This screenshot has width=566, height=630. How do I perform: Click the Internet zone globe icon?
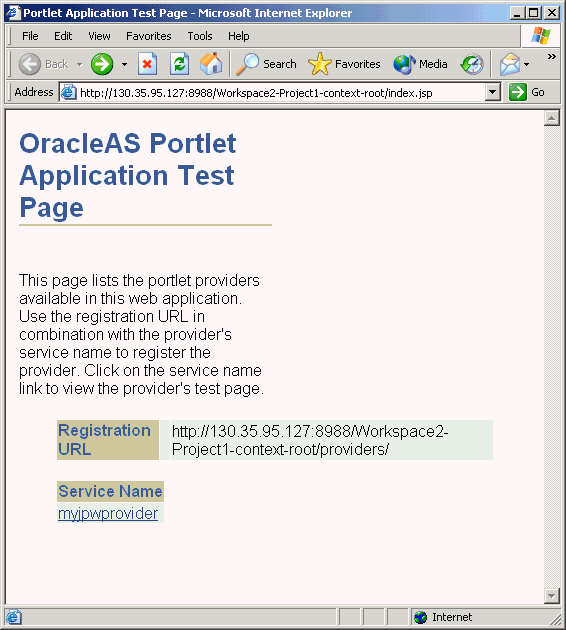click(421, 617)
